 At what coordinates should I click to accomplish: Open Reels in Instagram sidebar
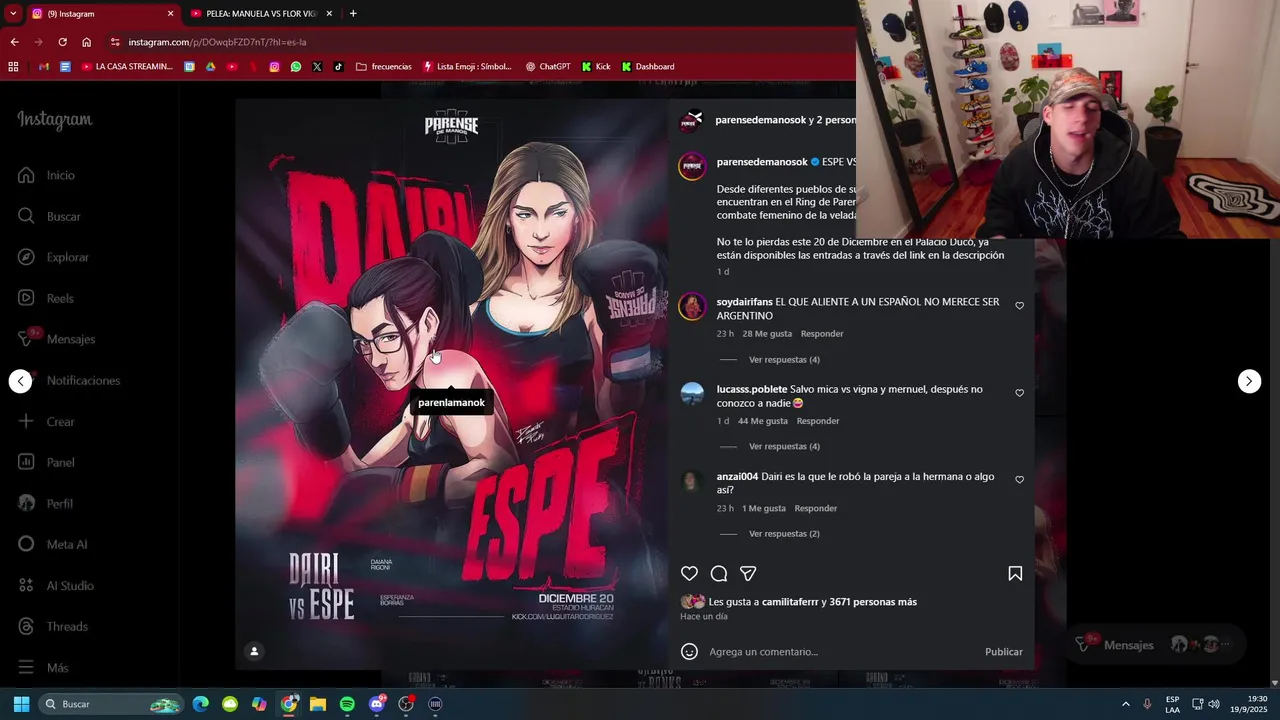(x=46, y=298)
